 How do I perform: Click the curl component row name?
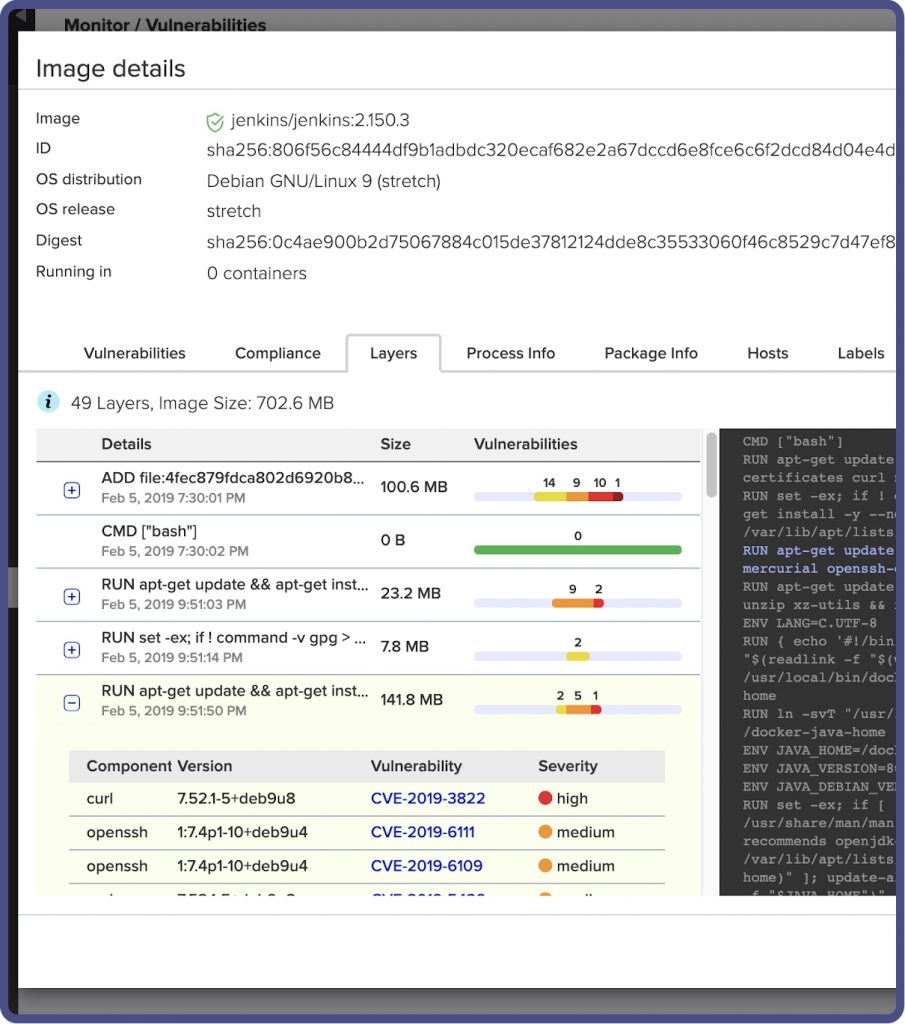point(100,798)
